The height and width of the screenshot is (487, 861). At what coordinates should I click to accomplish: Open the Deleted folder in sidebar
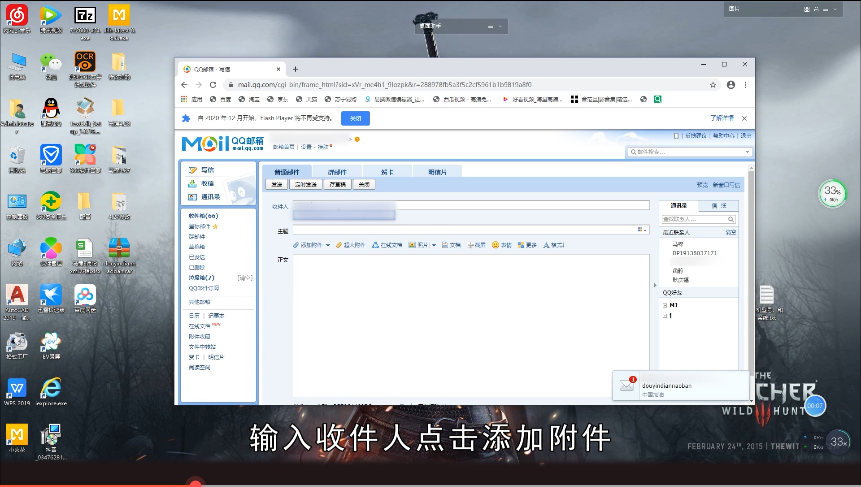coord(197,267)
